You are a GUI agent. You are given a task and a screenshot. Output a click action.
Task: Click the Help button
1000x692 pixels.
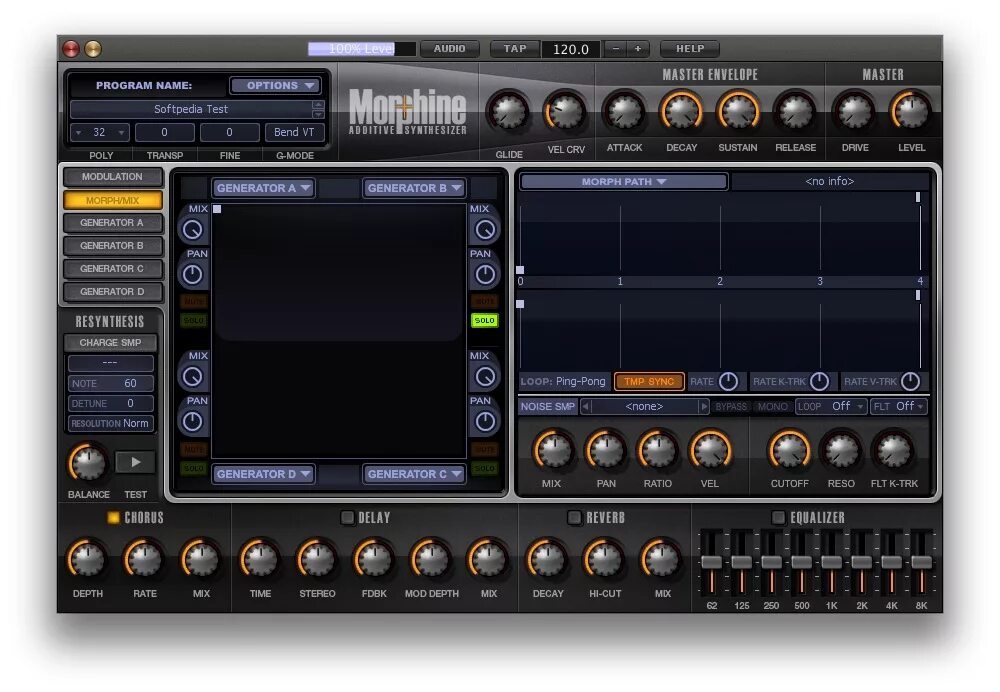tap(690, 48)
